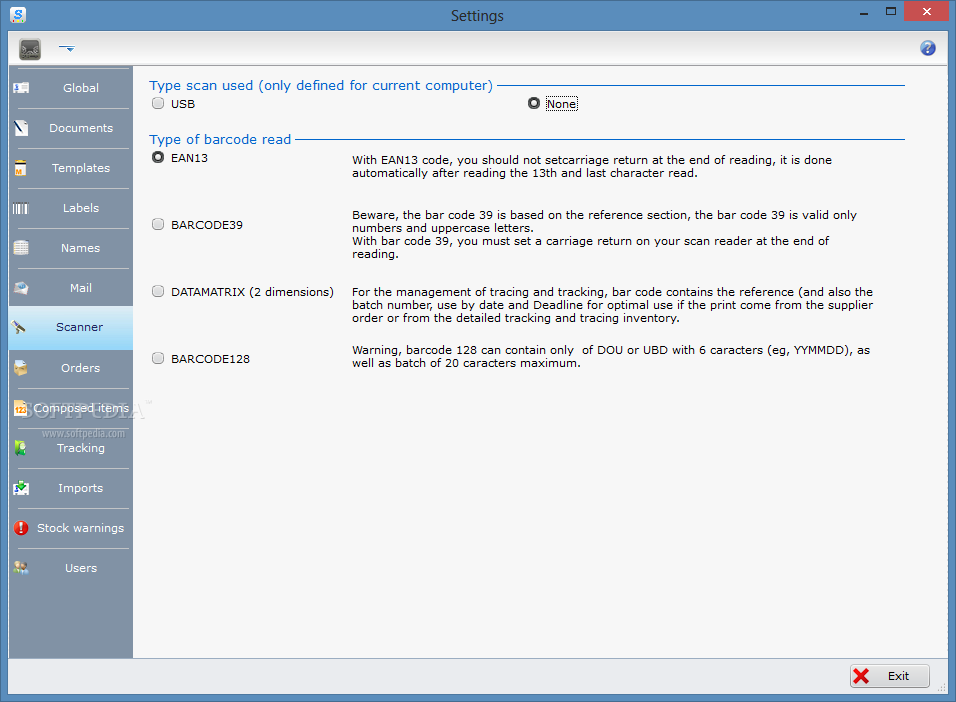Click the 'Type scan used' heading
Screen dimensions: 956x702
(321, 85)
